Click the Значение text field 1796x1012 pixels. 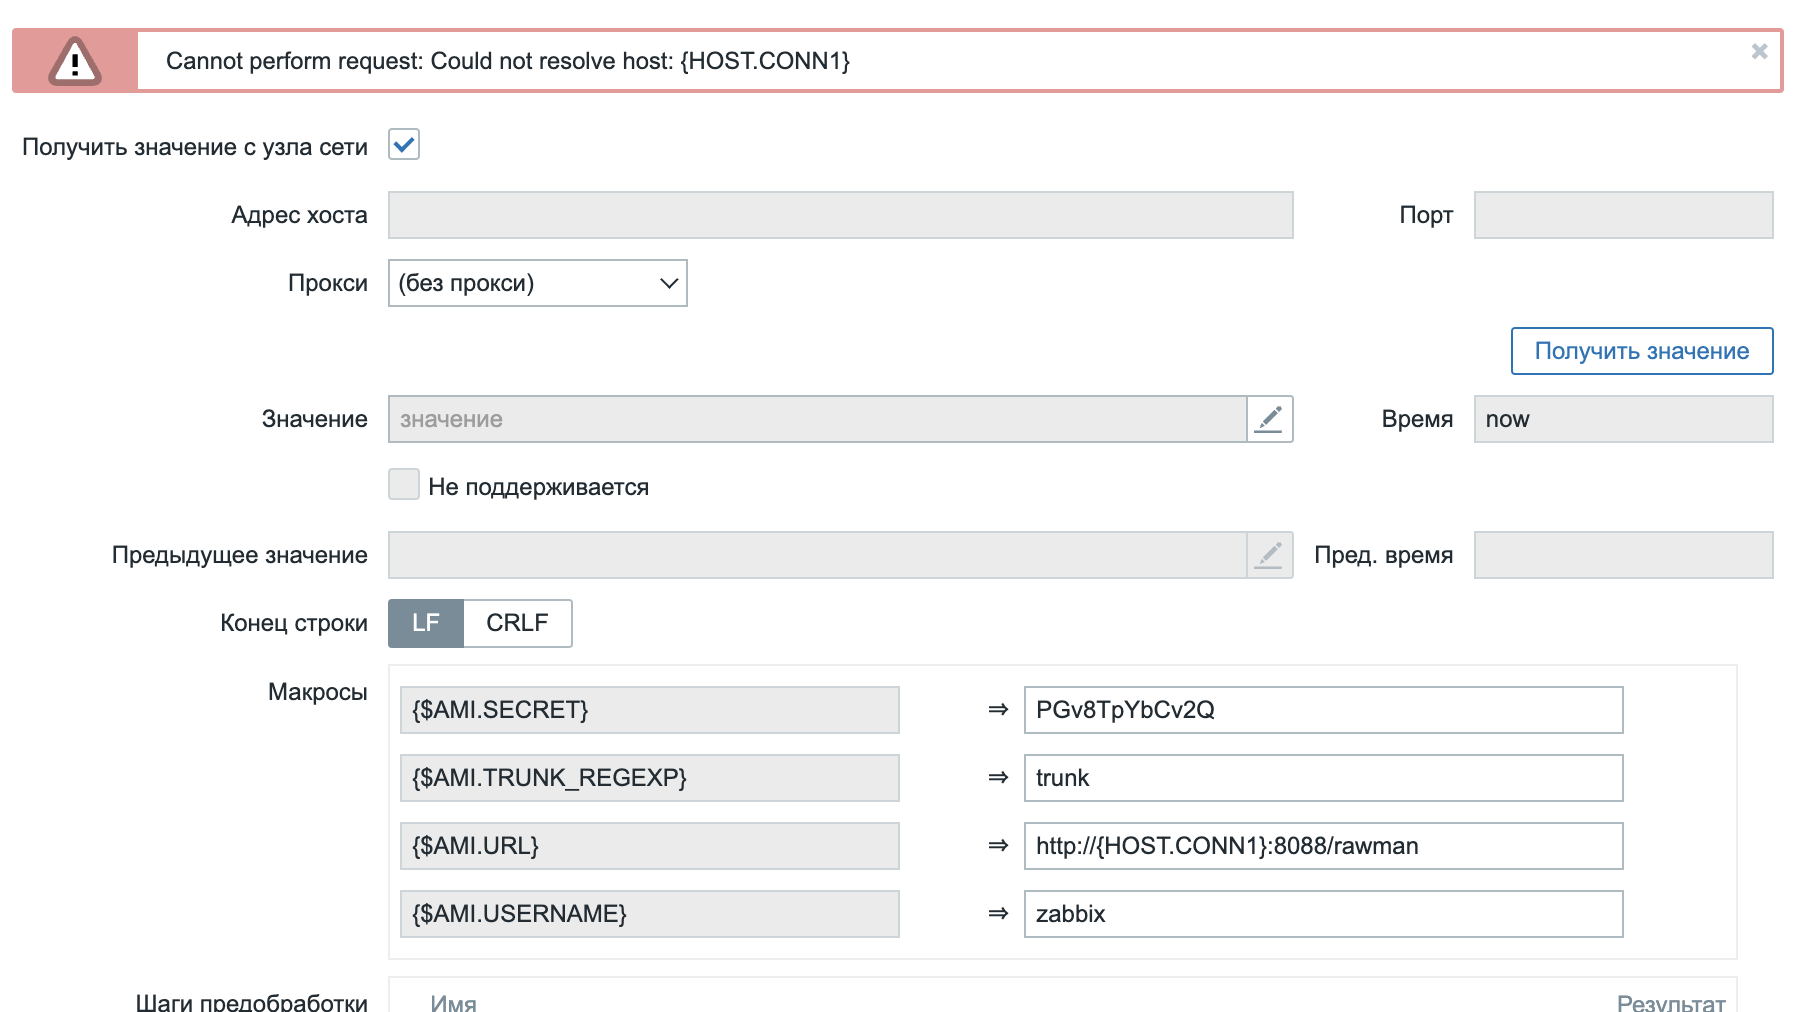pyautogui.click(x=816, y=419)
